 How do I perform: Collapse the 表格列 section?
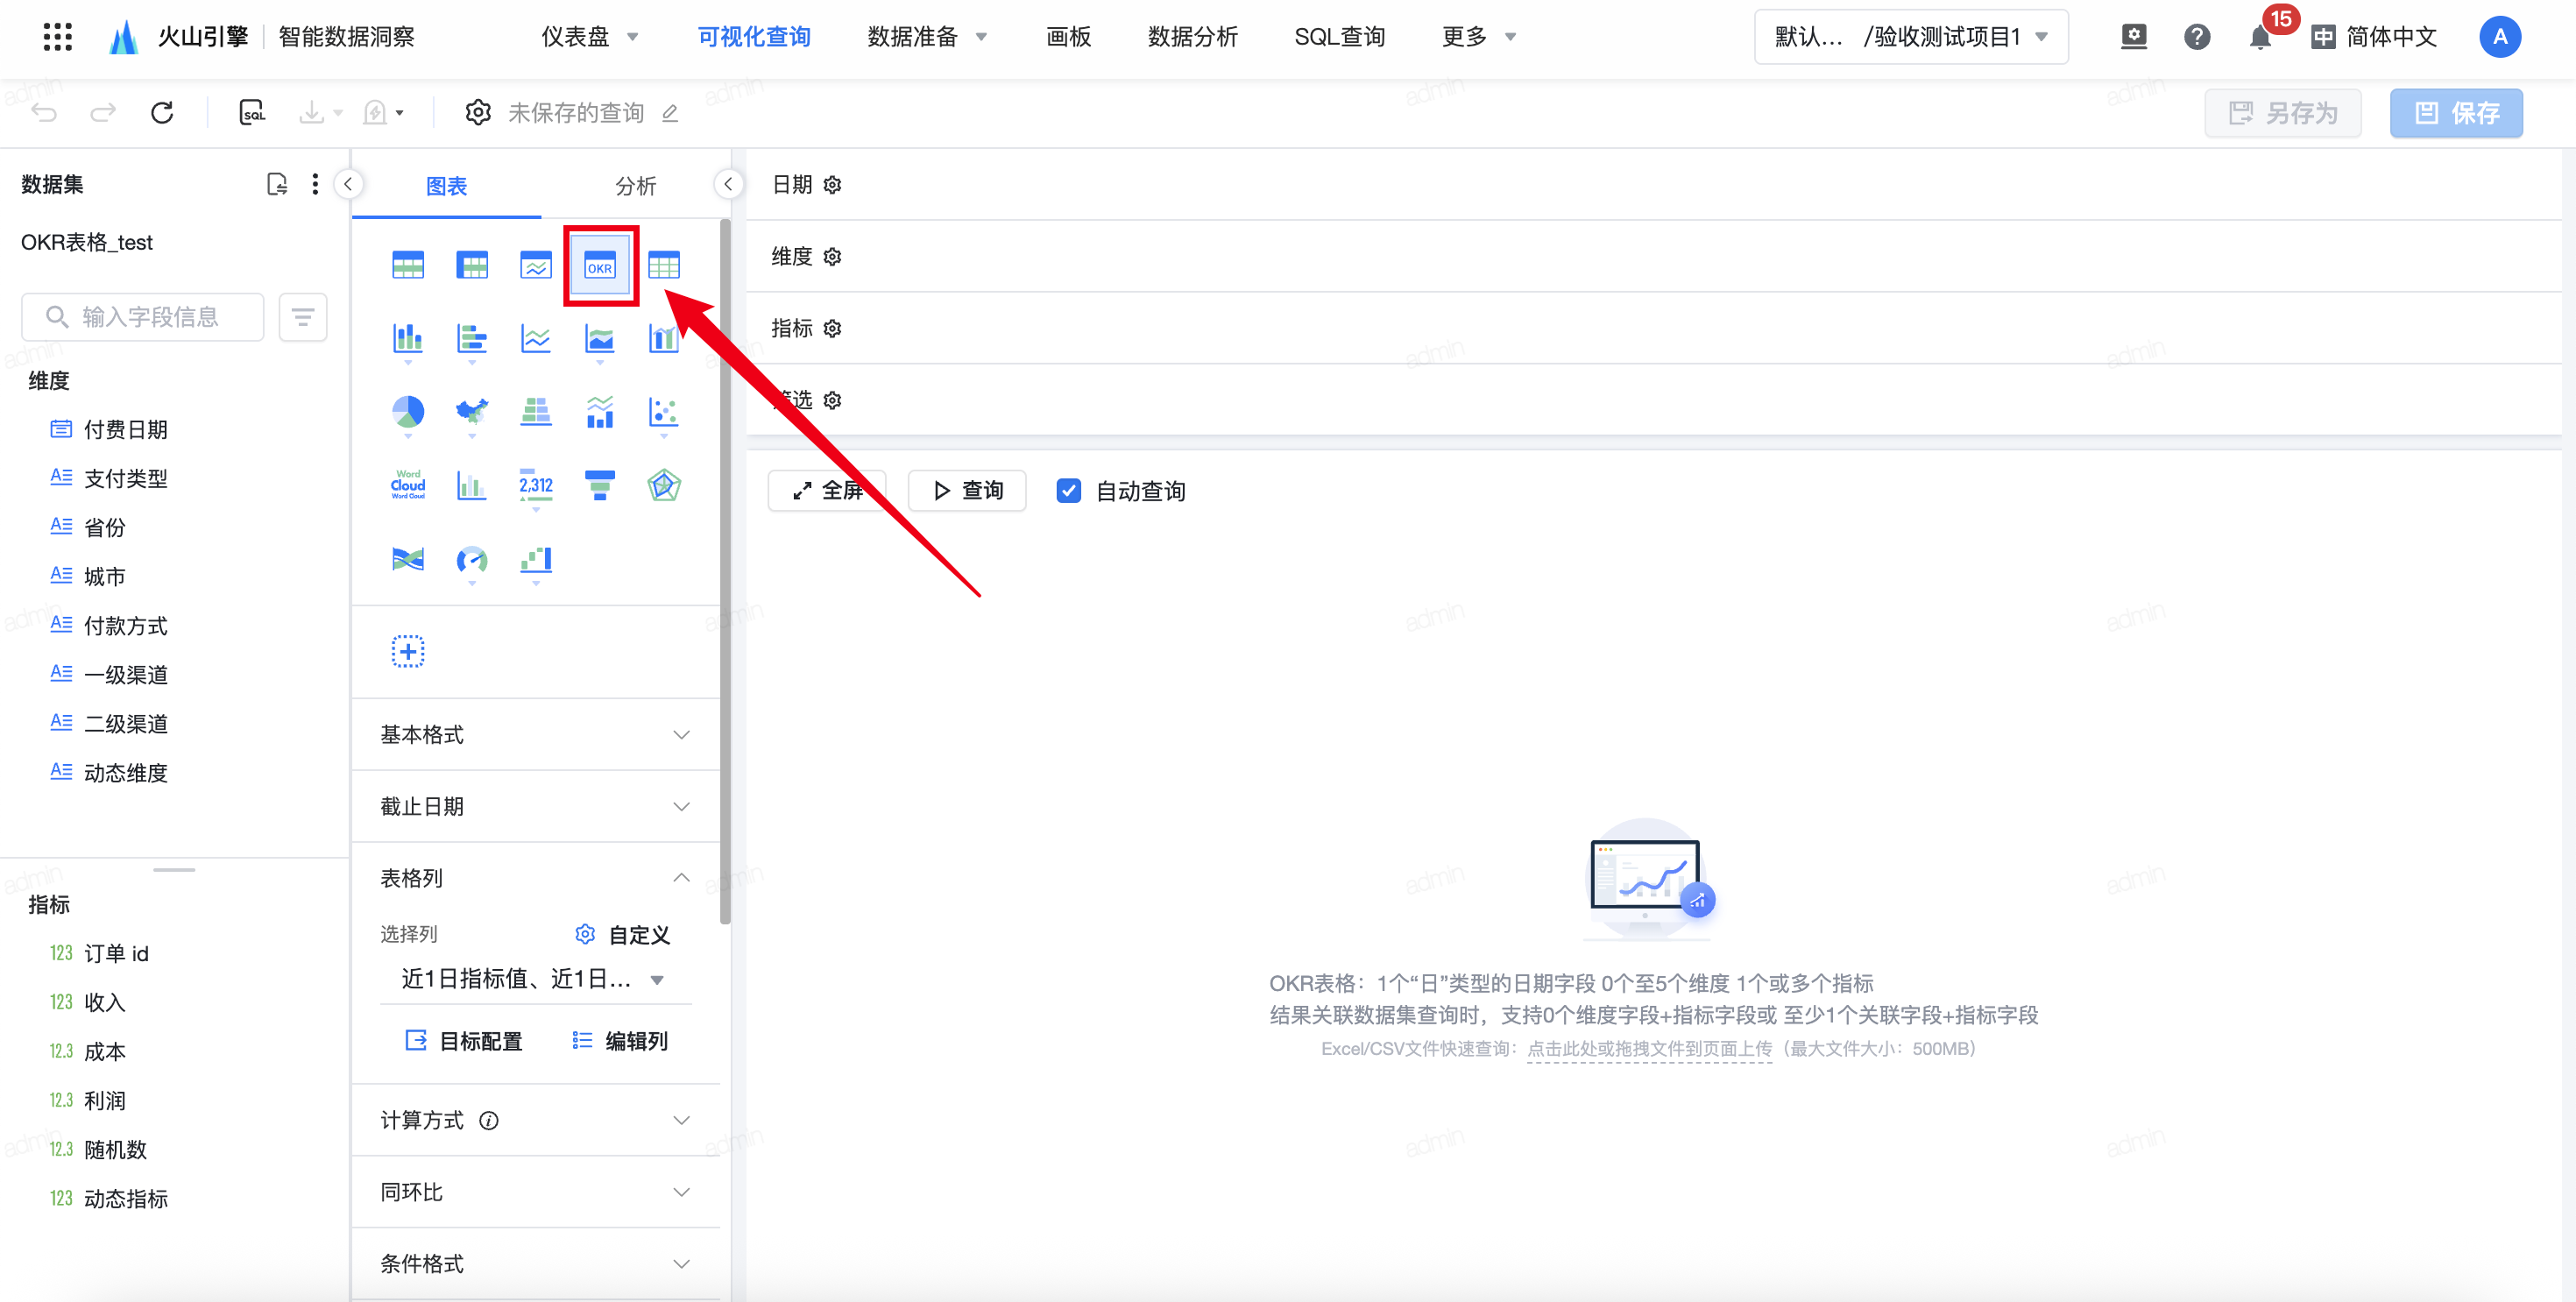536,878
